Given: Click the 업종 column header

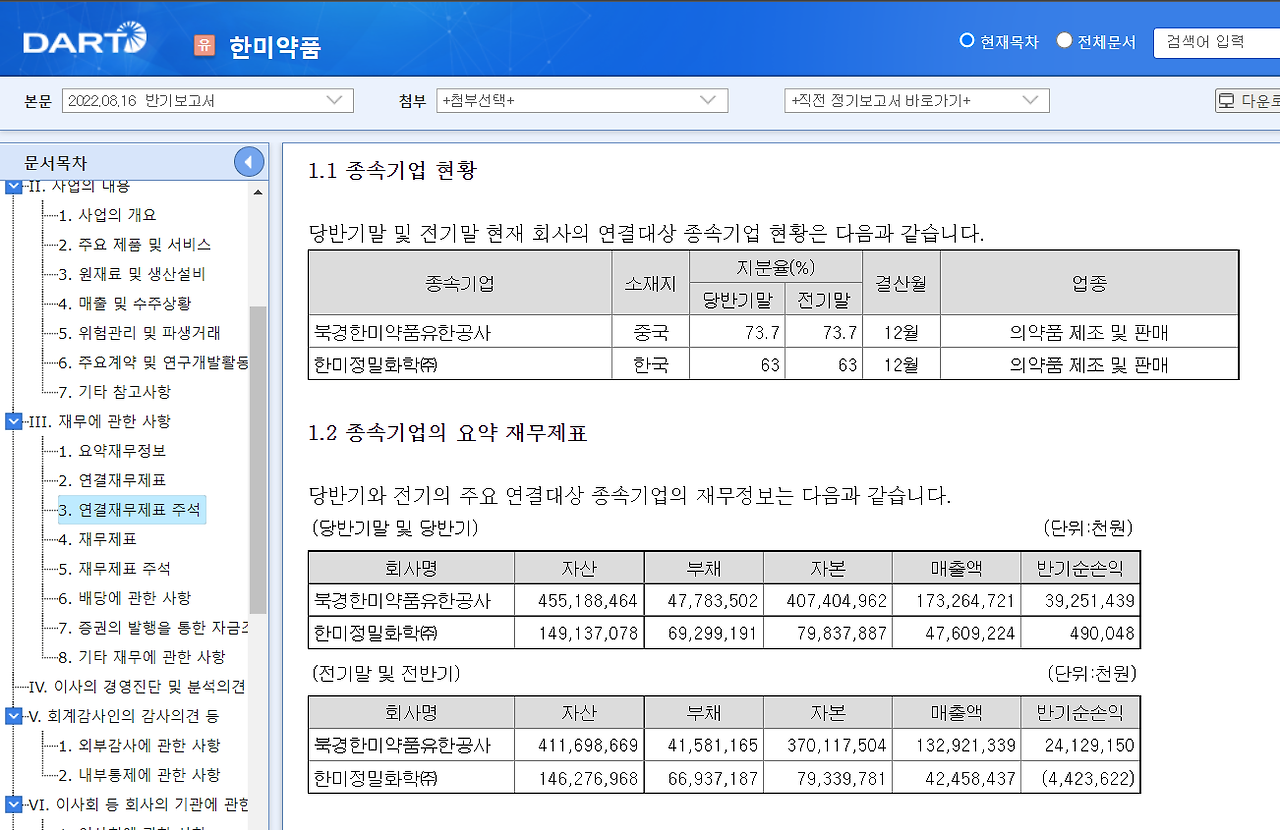Looking at the screenshot, I should pyautogui.click(x=1090, y=283).
